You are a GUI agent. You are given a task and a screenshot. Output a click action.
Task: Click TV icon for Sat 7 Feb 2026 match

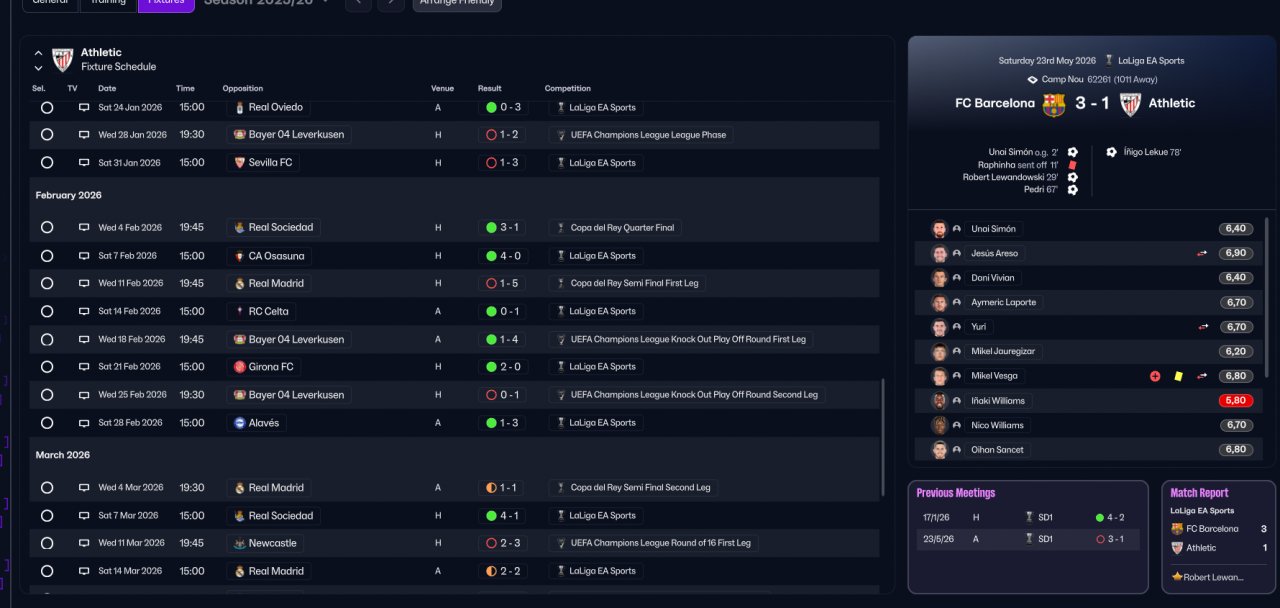pyautogui.click(x=84, y=256)
